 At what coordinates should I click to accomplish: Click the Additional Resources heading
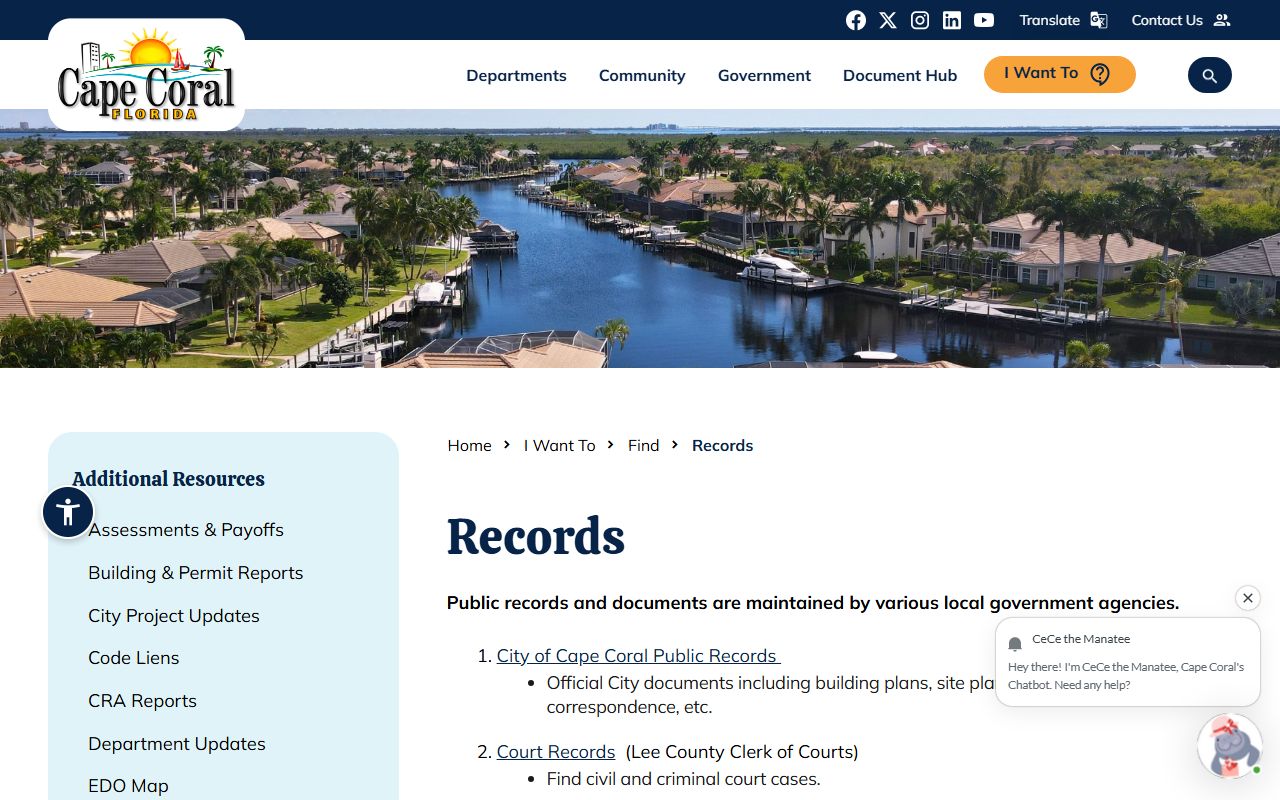click(168, 479)
